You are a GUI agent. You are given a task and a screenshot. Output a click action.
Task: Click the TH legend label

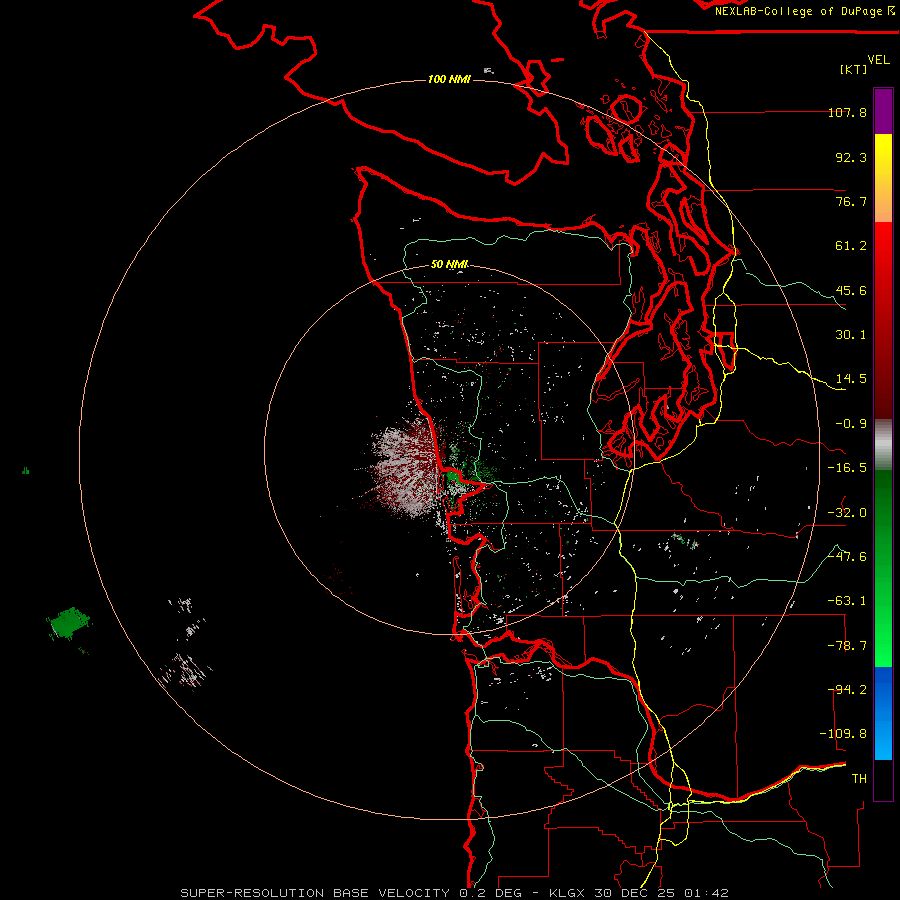(x=859, y=779)
